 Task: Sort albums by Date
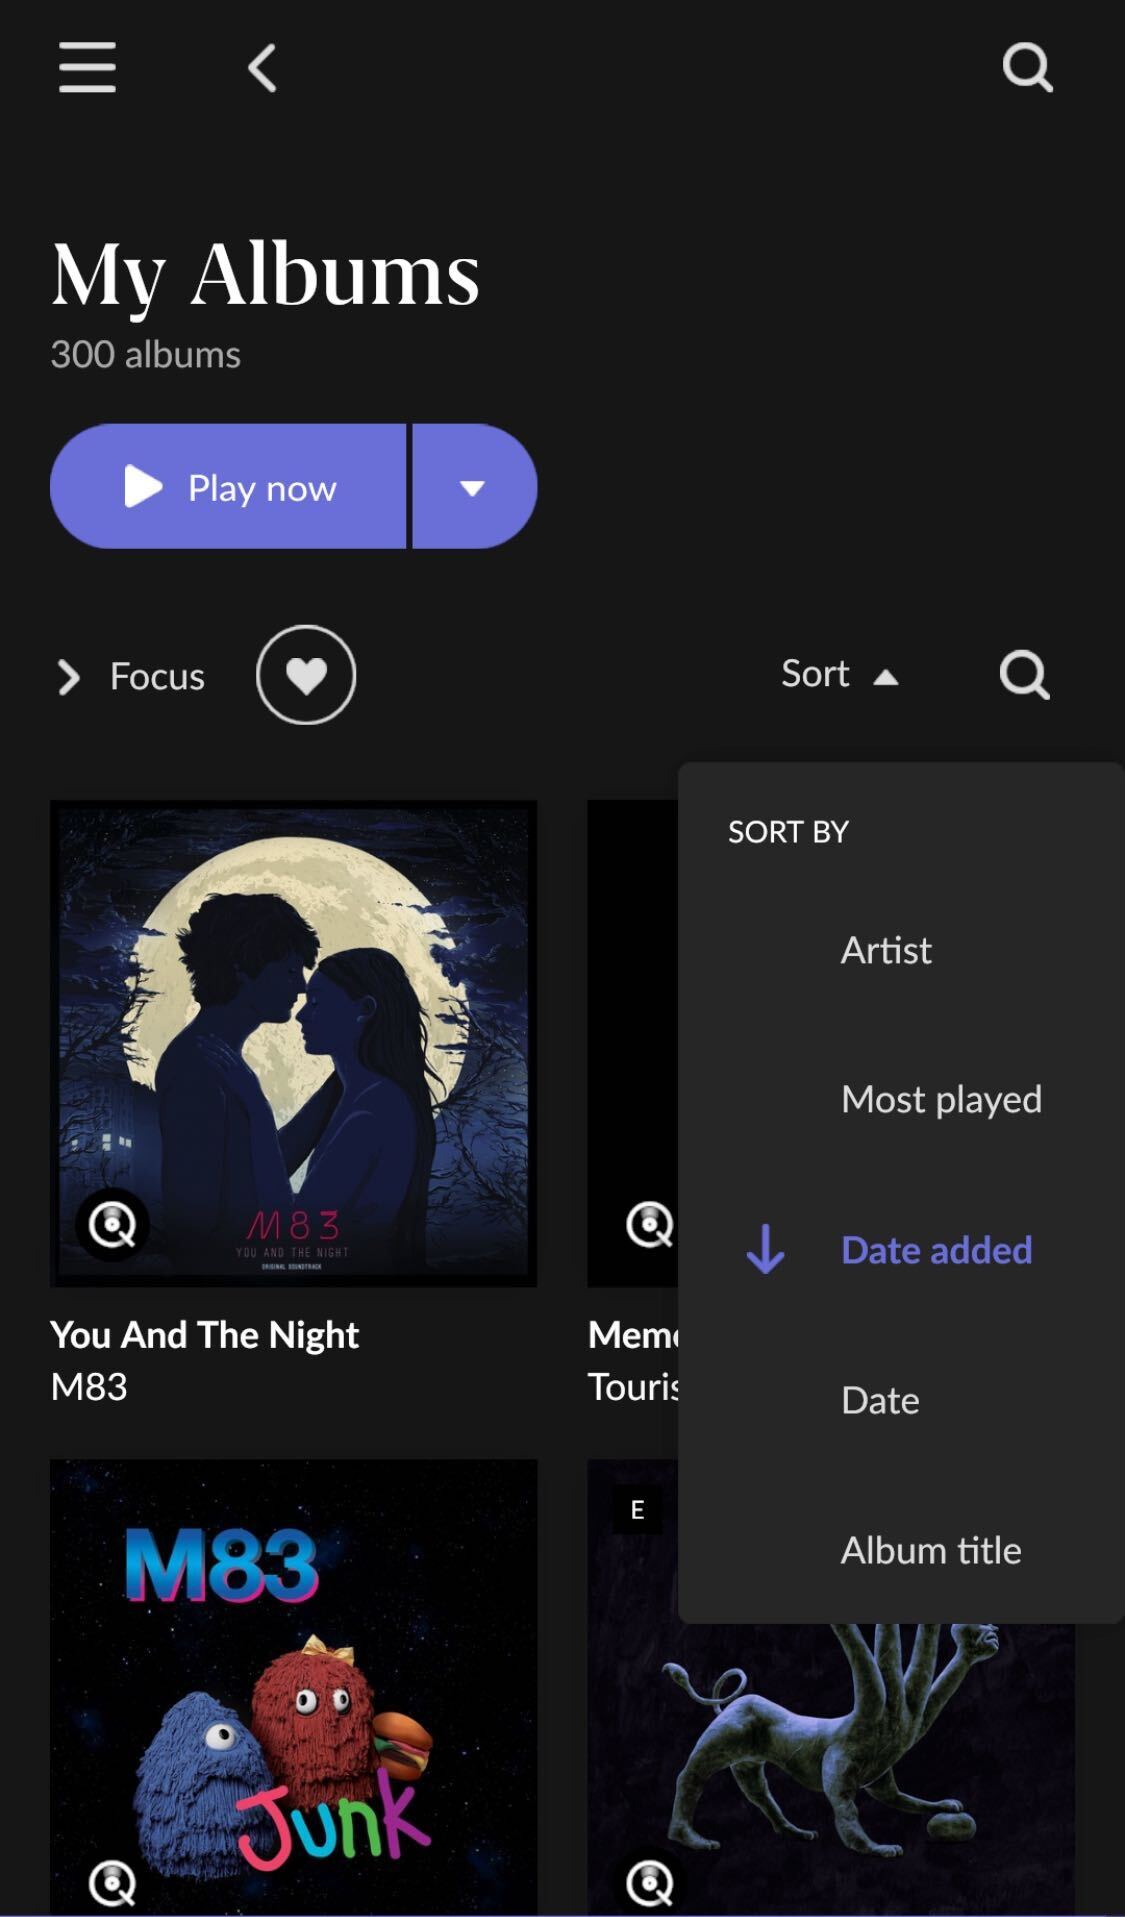coord(880,1400)
